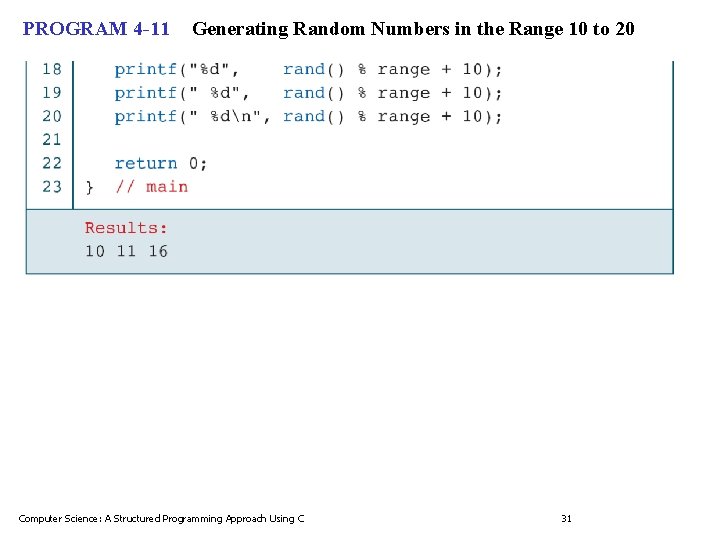Select title 'Generating Random Numbers in the Range 10 to 20'

click(413, 29)
